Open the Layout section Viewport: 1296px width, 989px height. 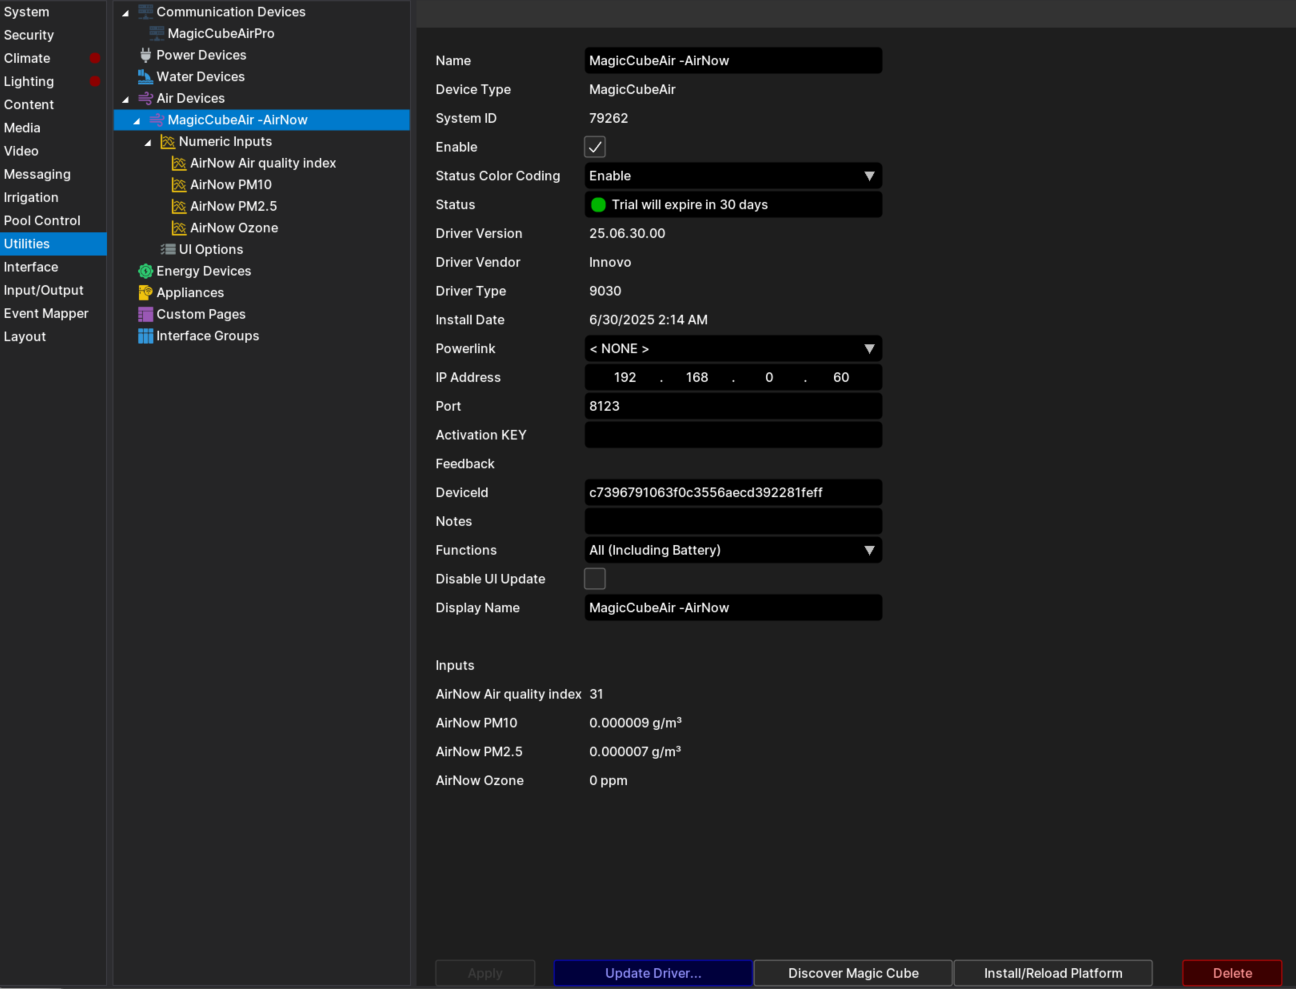click(x=53, y=337)
